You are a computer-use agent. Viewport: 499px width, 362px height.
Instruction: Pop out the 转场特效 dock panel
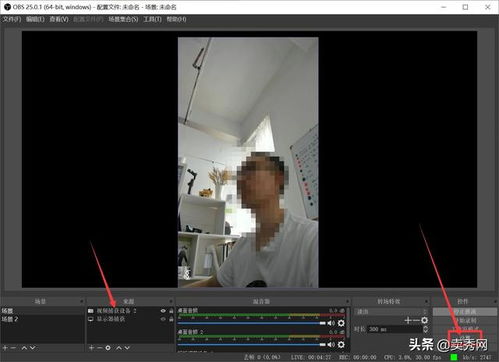tap(426, 301)
